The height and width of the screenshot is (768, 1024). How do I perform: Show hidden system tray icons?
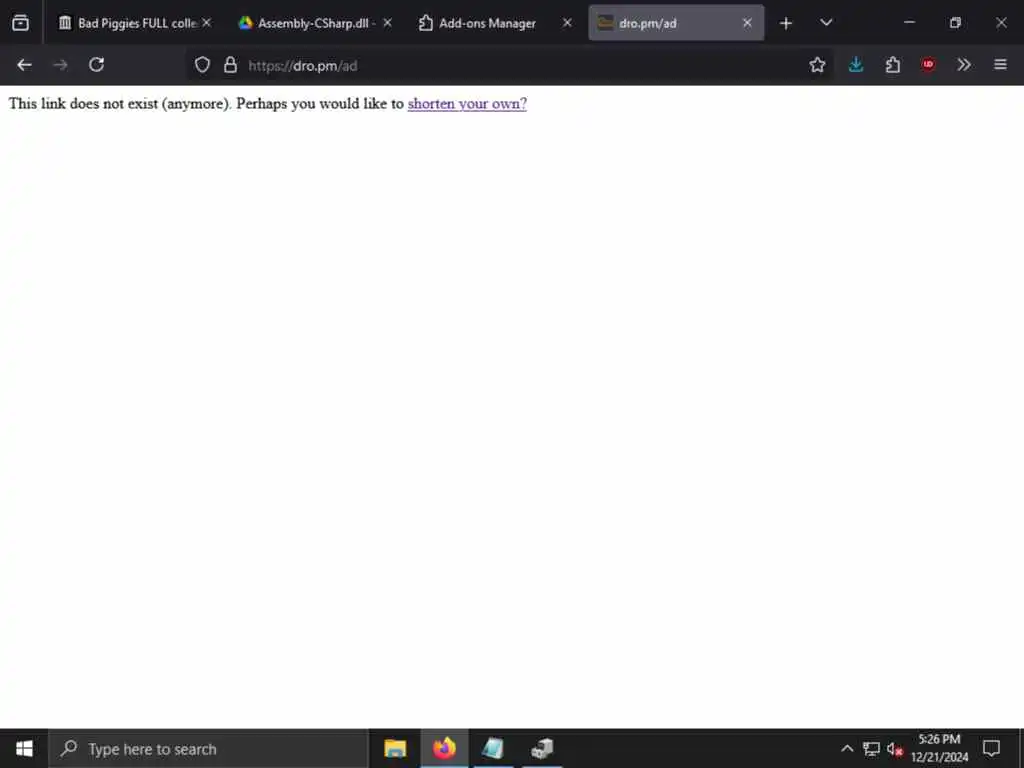[x=847, y=749]
